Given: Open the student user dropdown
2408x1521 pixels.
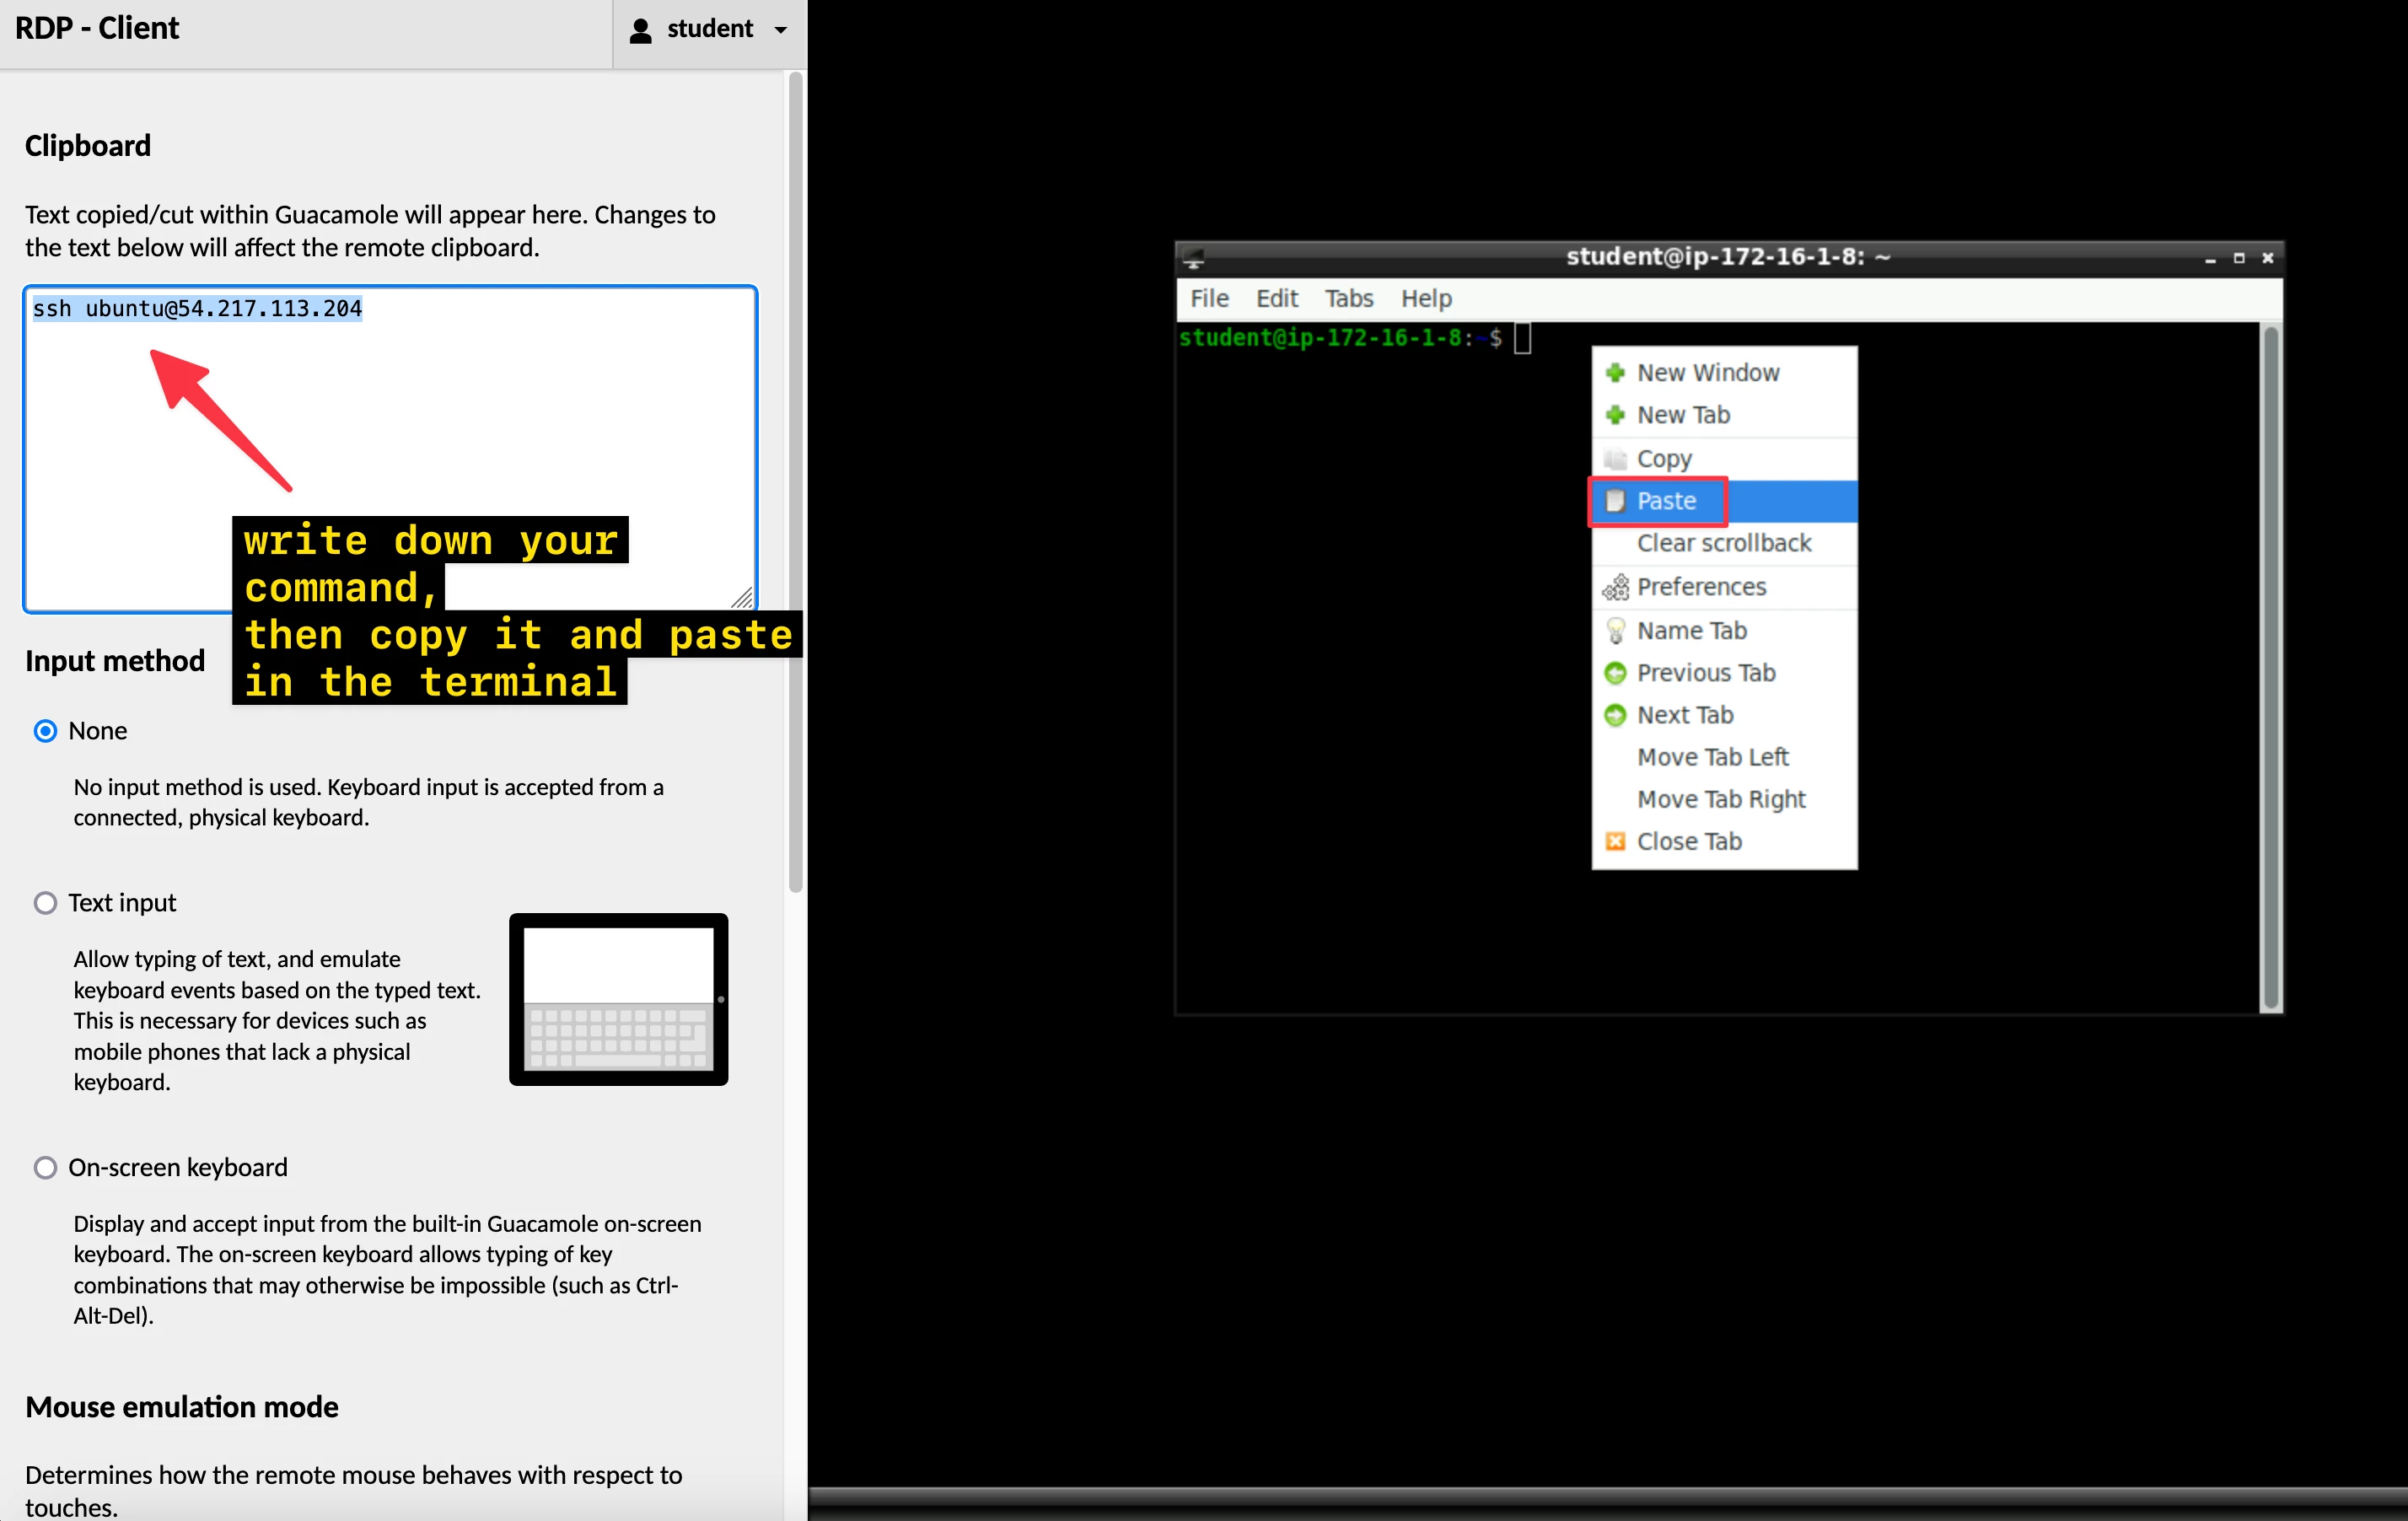Looking at the screenshot, I should coord(709,29).
